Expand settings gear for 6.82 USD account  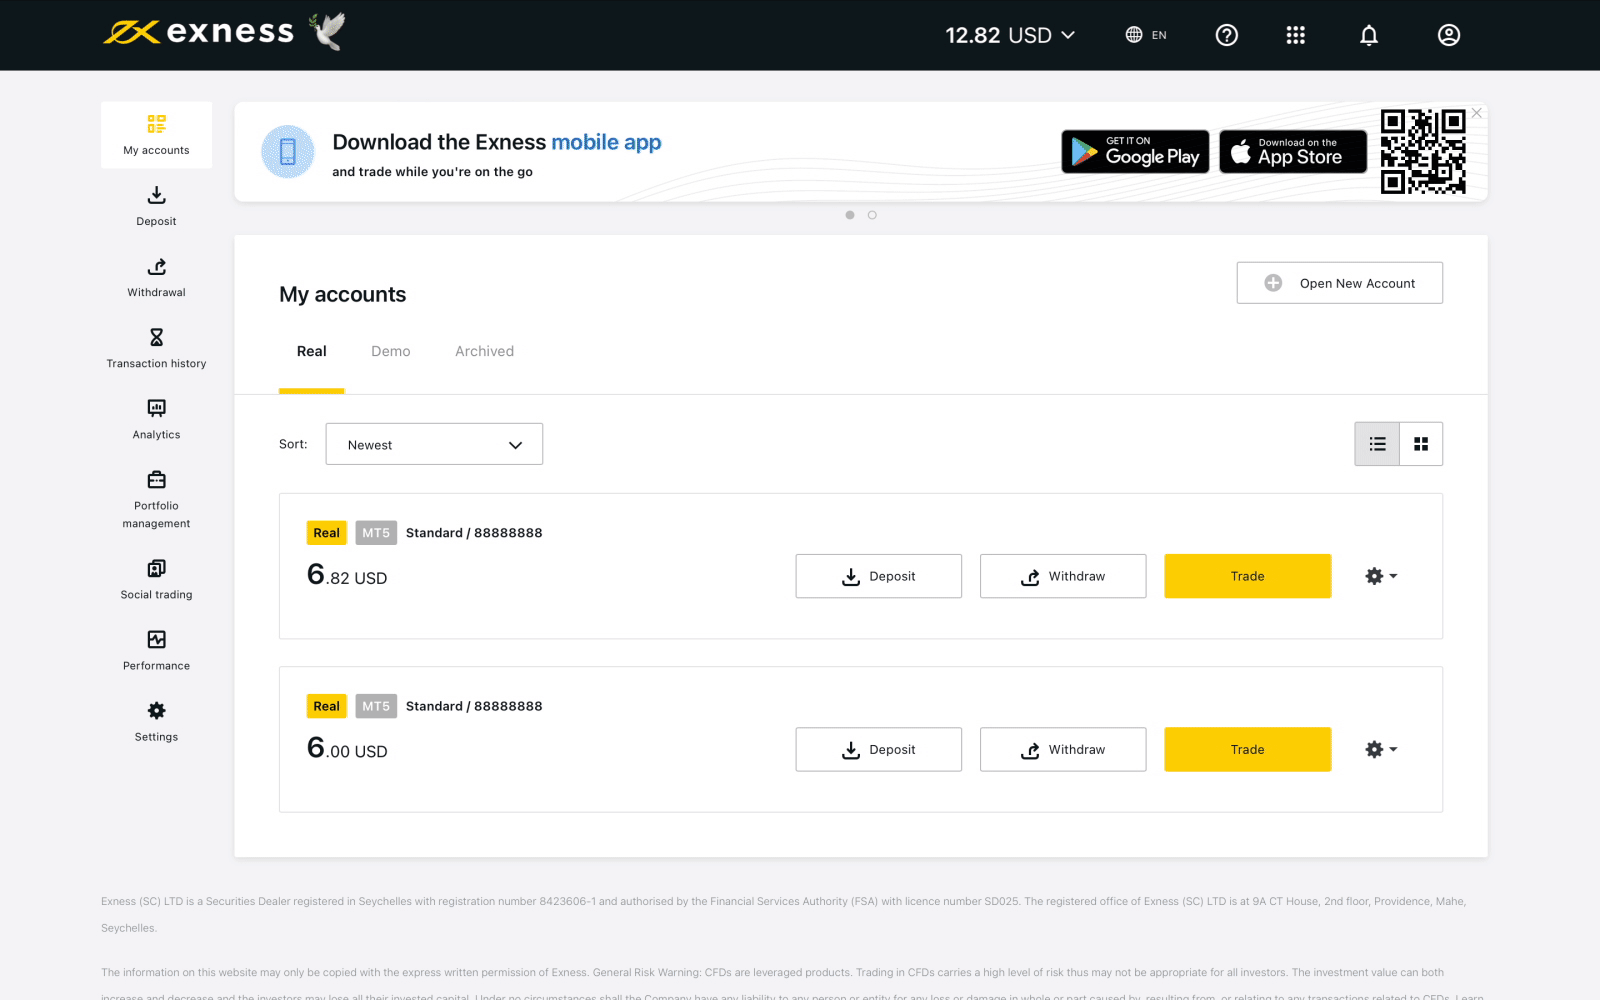tap(1381, 576)
